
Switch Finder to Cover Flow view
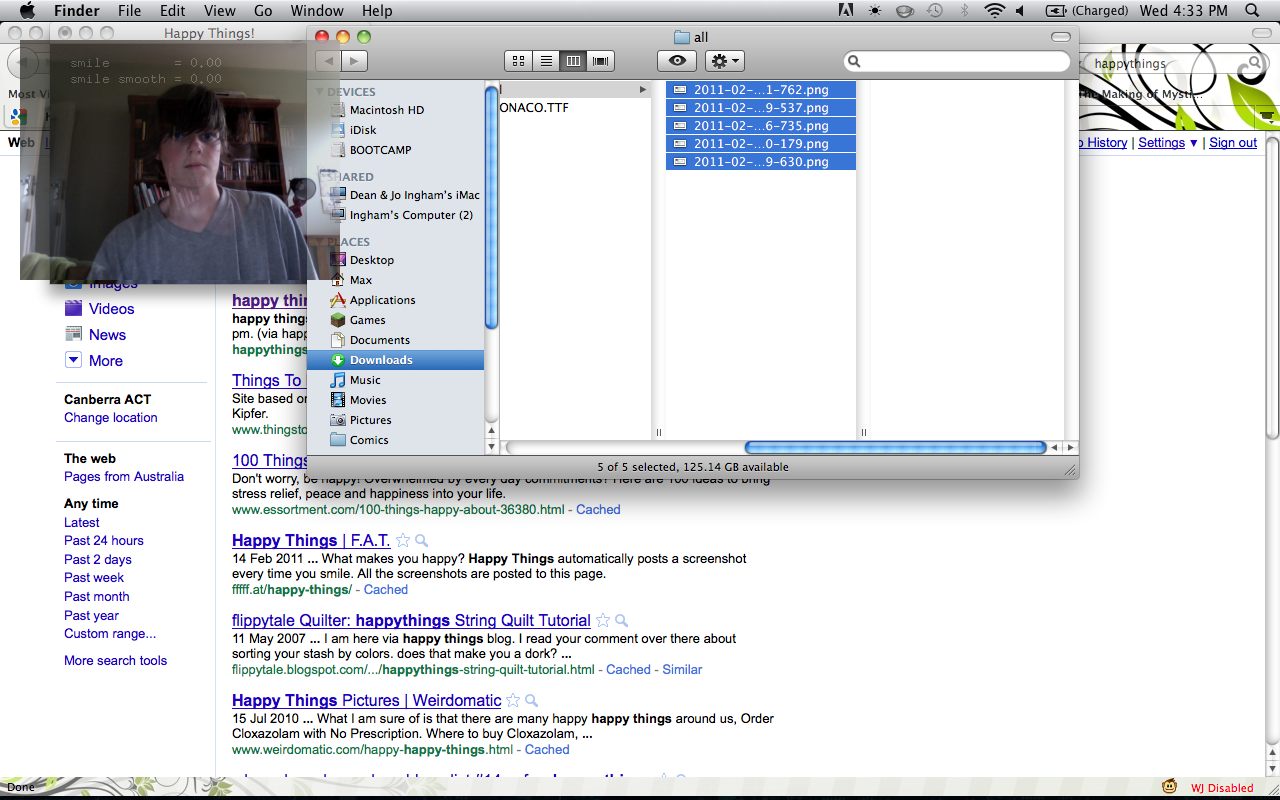tap(601, 61)
